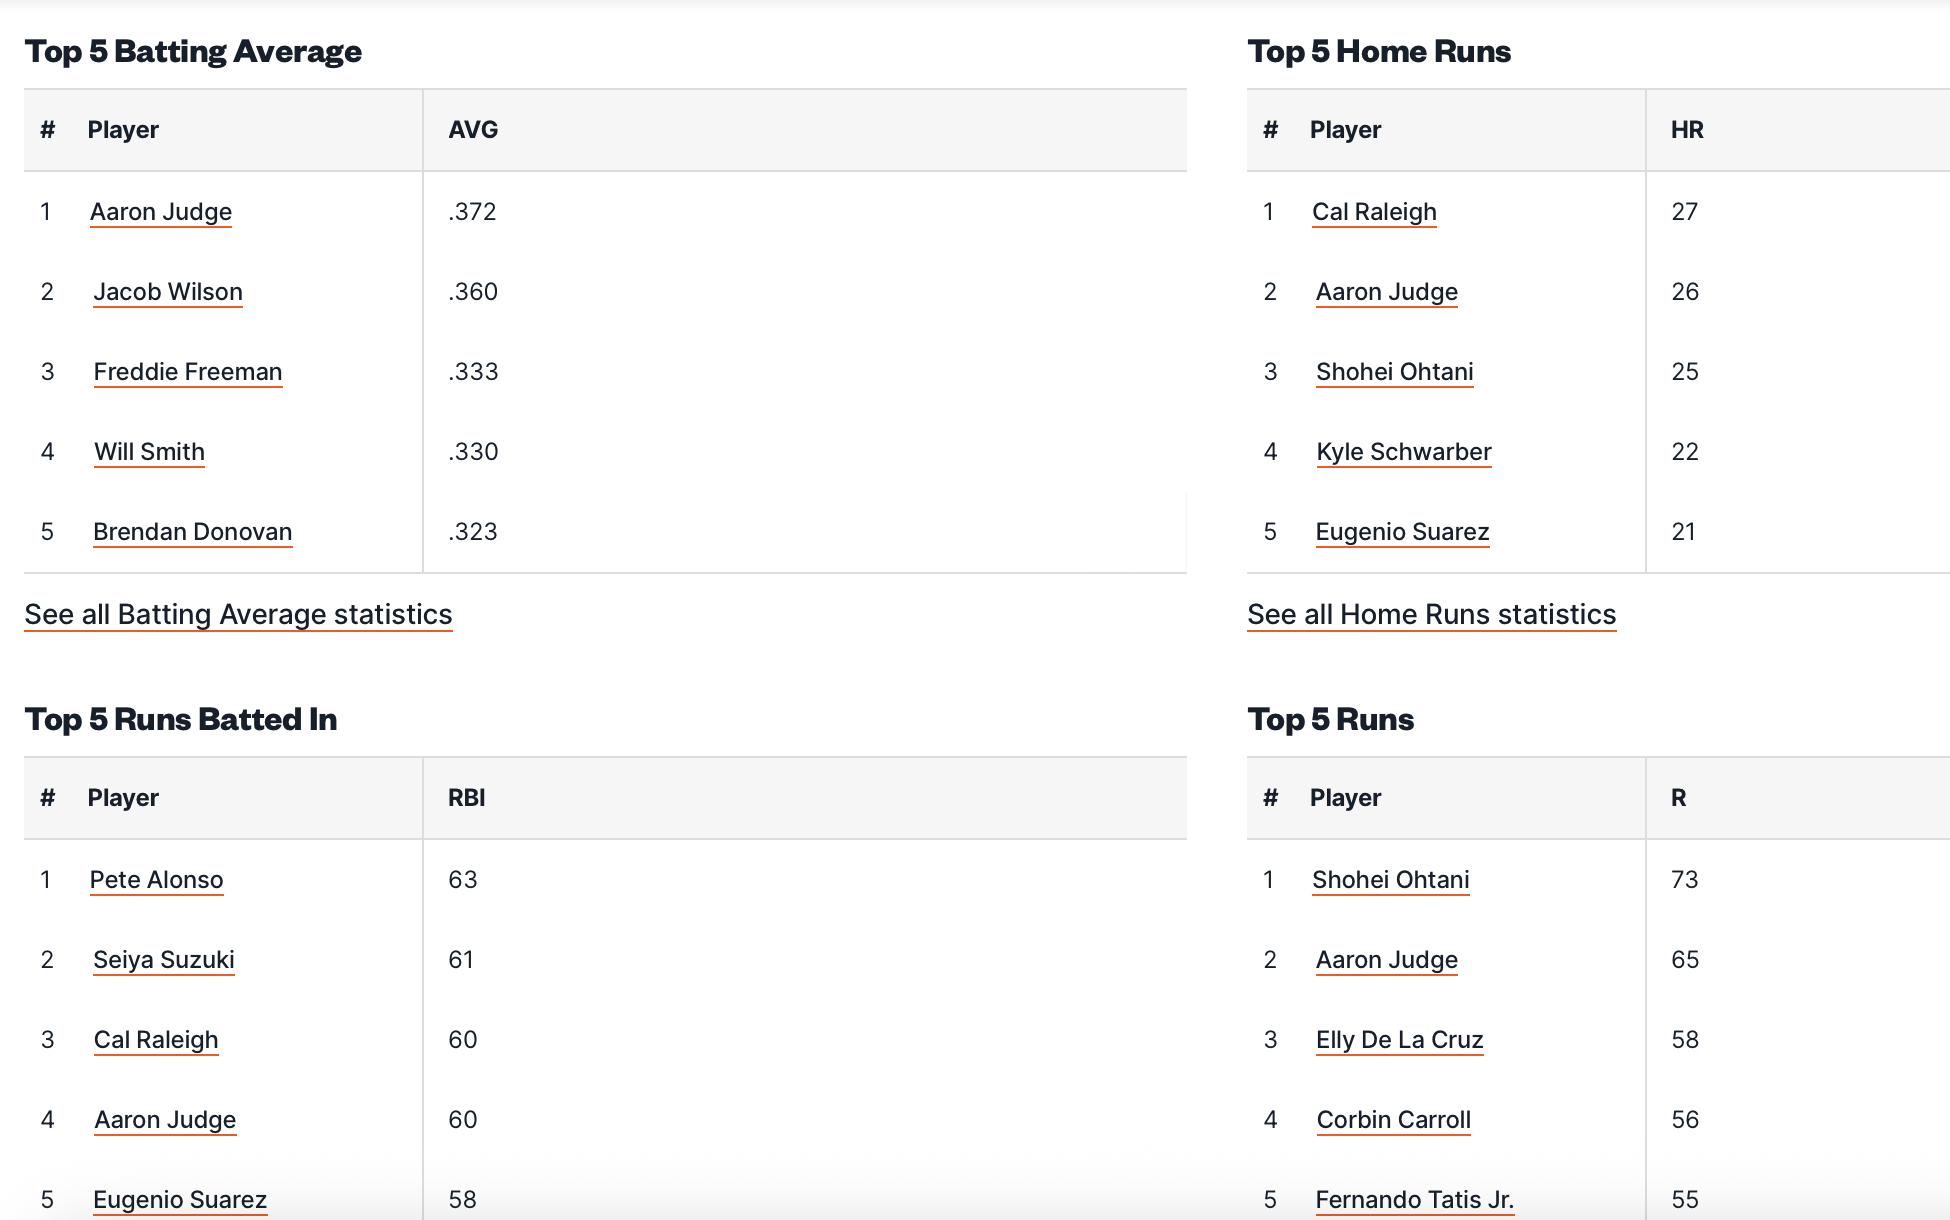The image size is (1950, 1220).
Task: Select Elly De La Cruz link
Action: [x=1399, y=1040]
